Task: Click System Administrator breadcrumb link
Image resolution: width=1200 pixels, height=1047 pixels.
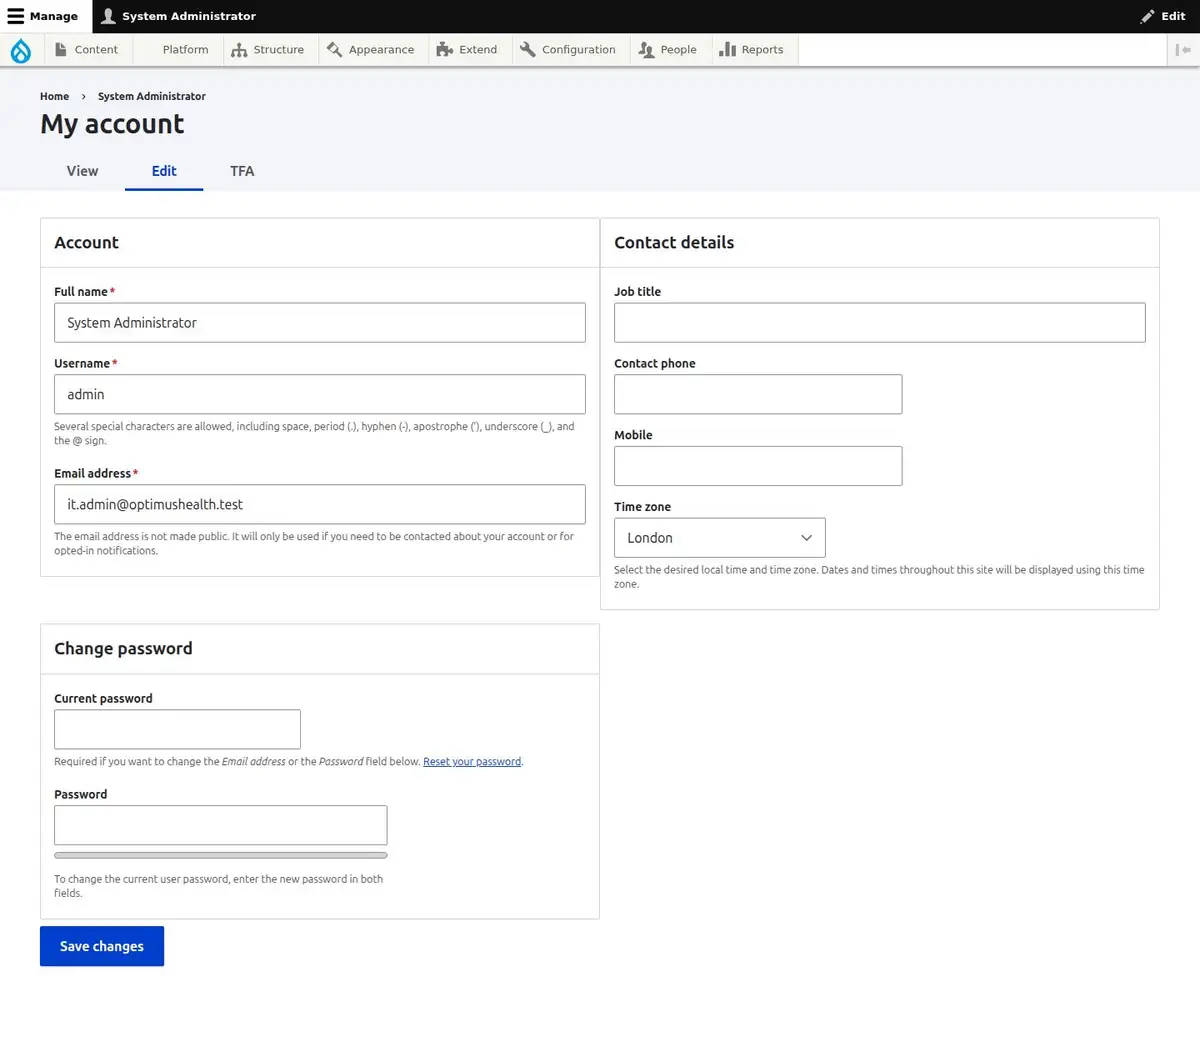Action: pos(152,97)
